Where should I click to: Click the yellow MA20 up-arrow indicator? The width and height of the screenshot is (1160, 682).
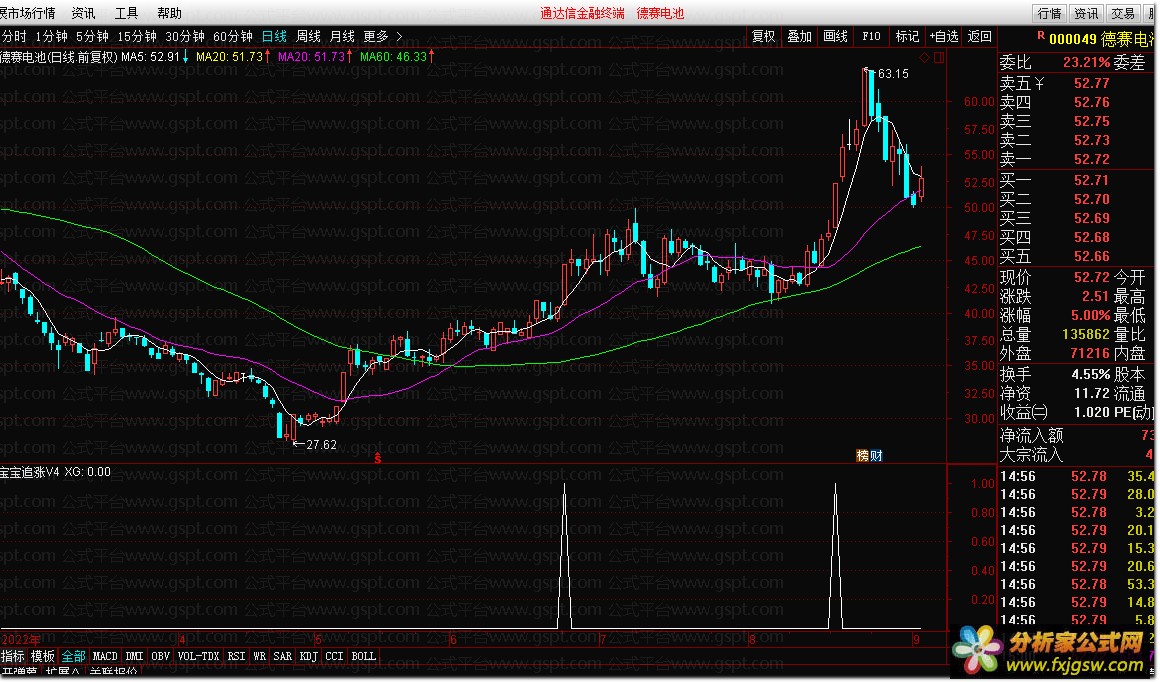pos(267,56)
